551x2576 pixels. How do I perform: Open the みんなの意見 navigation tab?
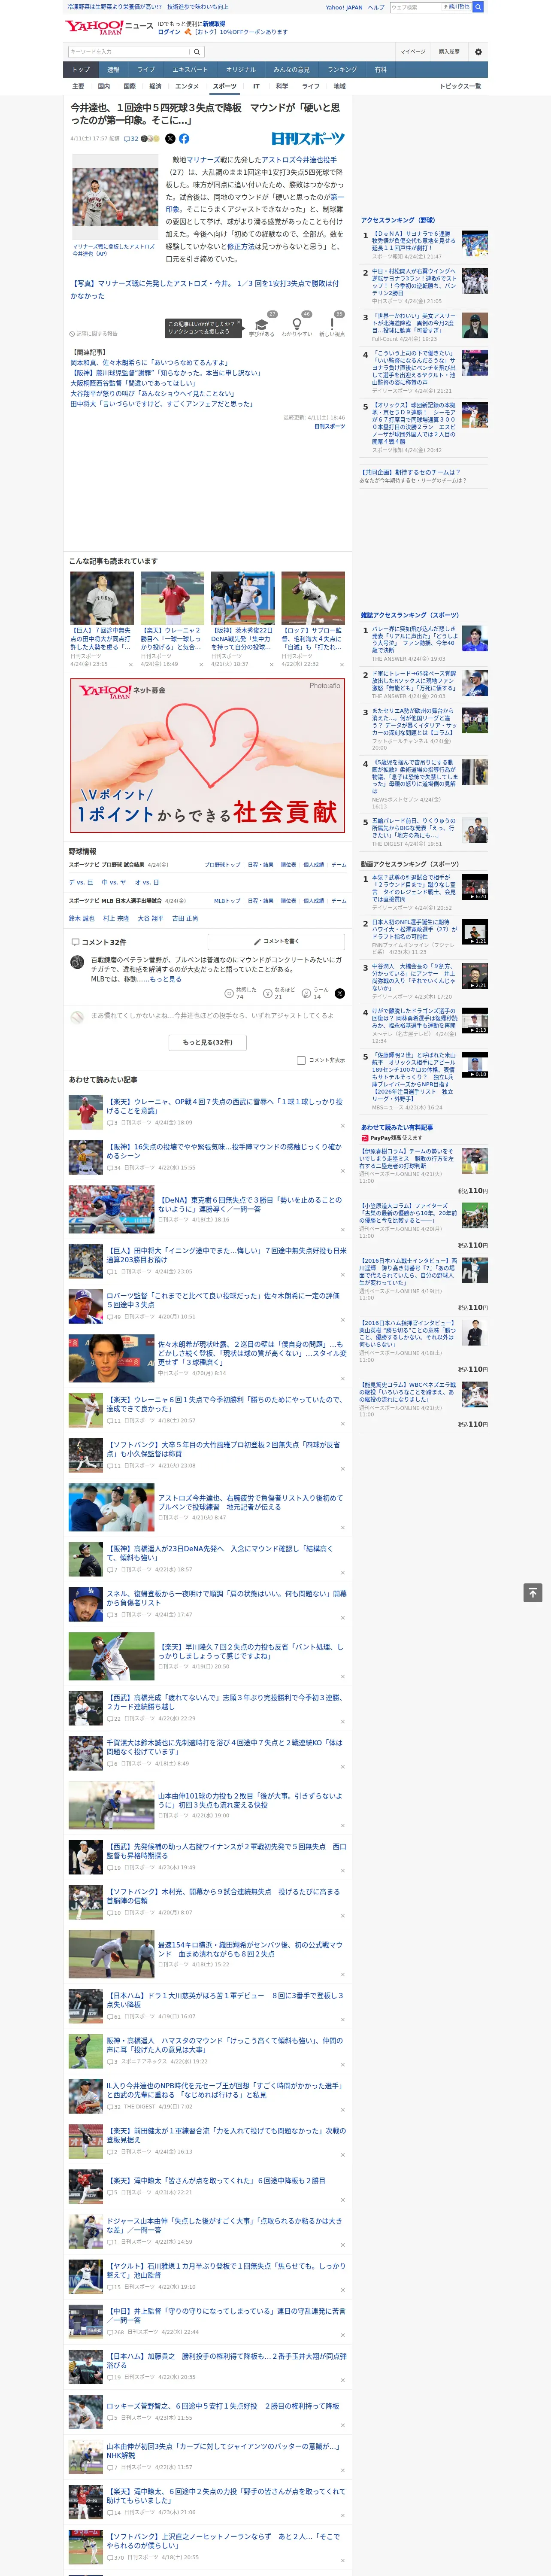click(x=291, y=70)
